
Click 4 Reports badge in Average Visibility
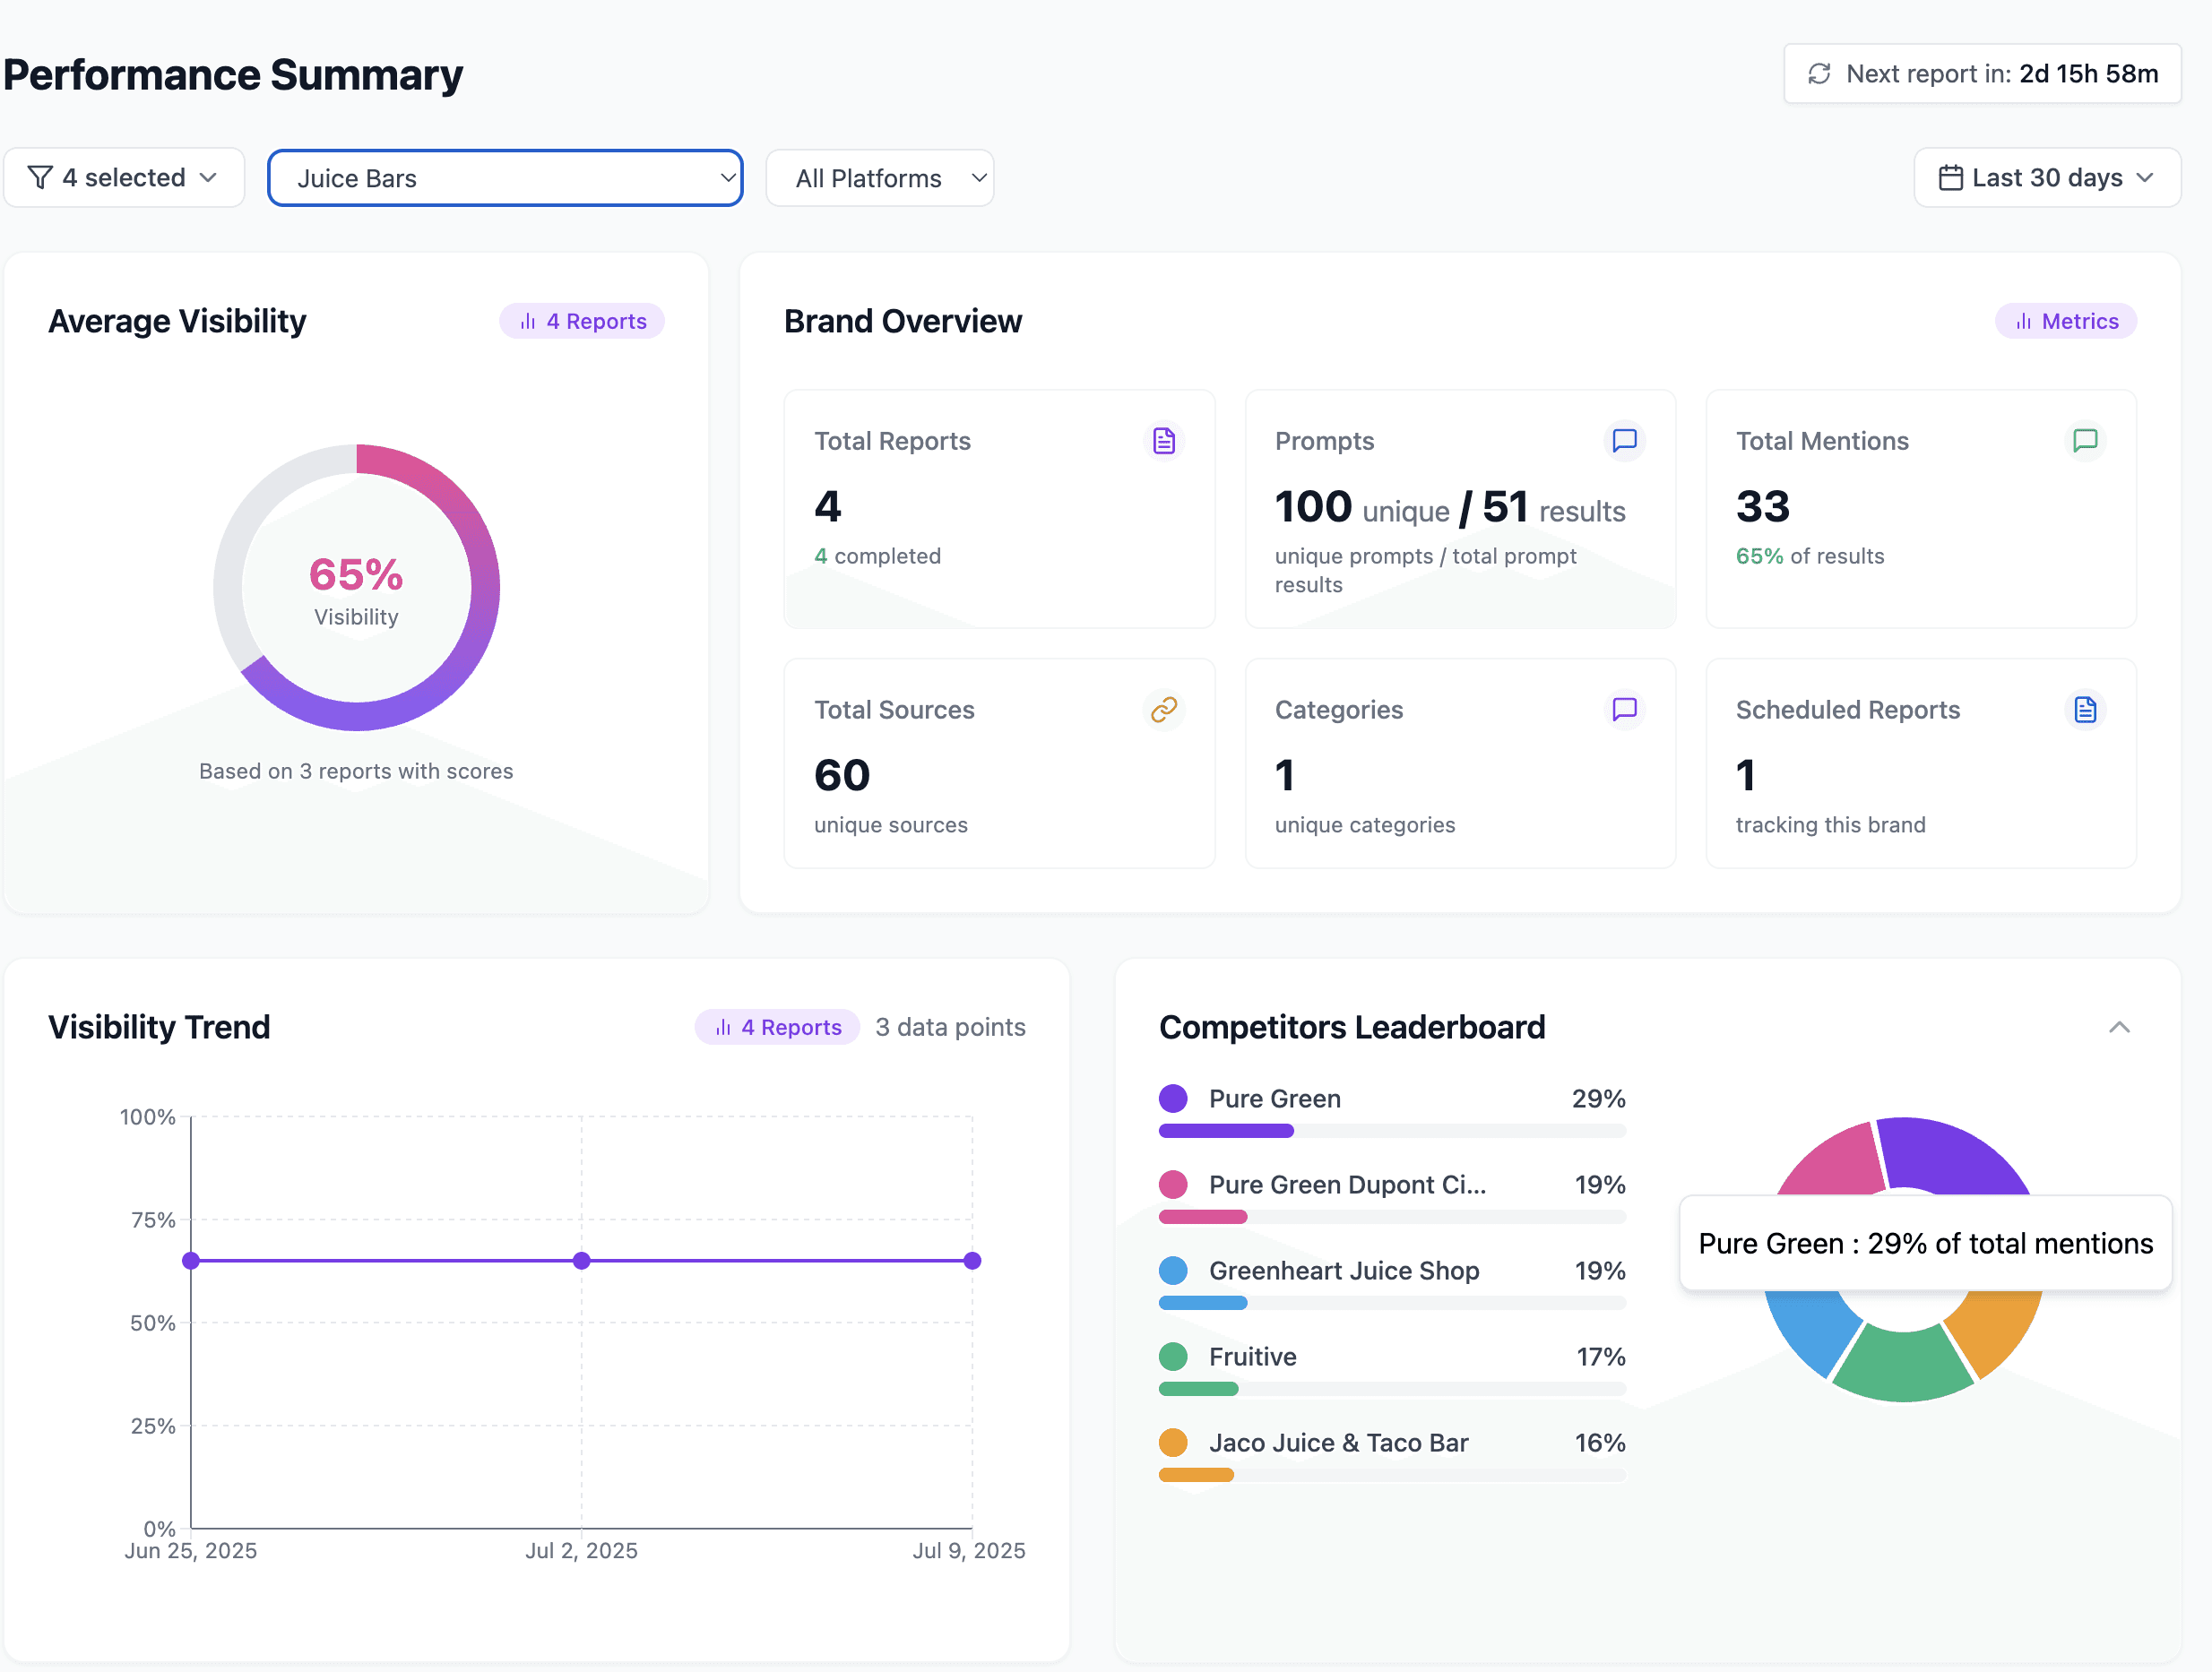583,321
